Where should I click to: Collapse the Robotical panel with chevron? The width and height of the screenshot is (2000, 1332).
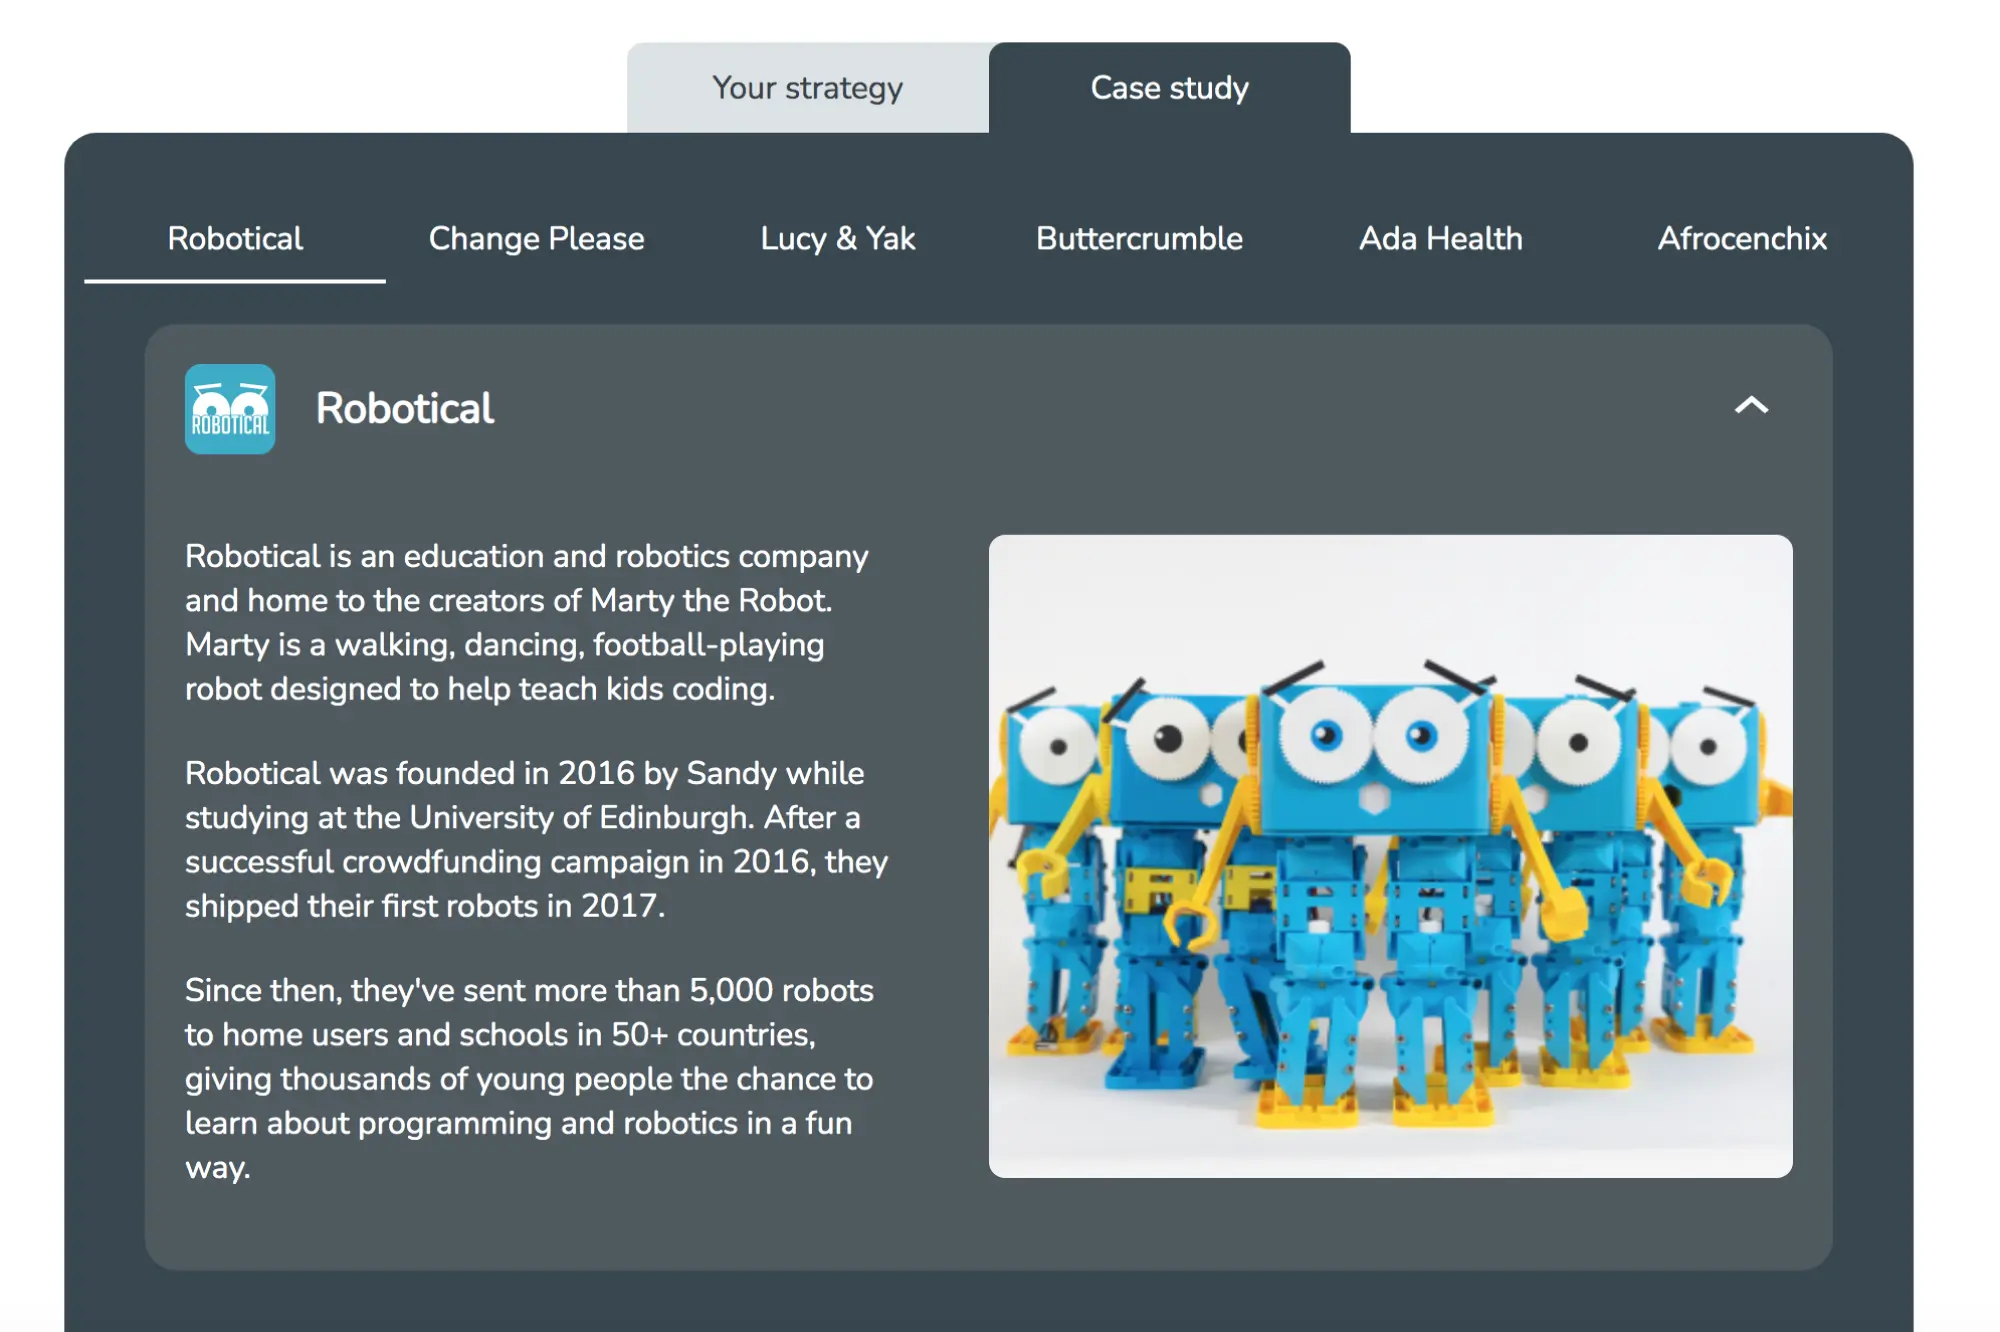pos(1751,405)
